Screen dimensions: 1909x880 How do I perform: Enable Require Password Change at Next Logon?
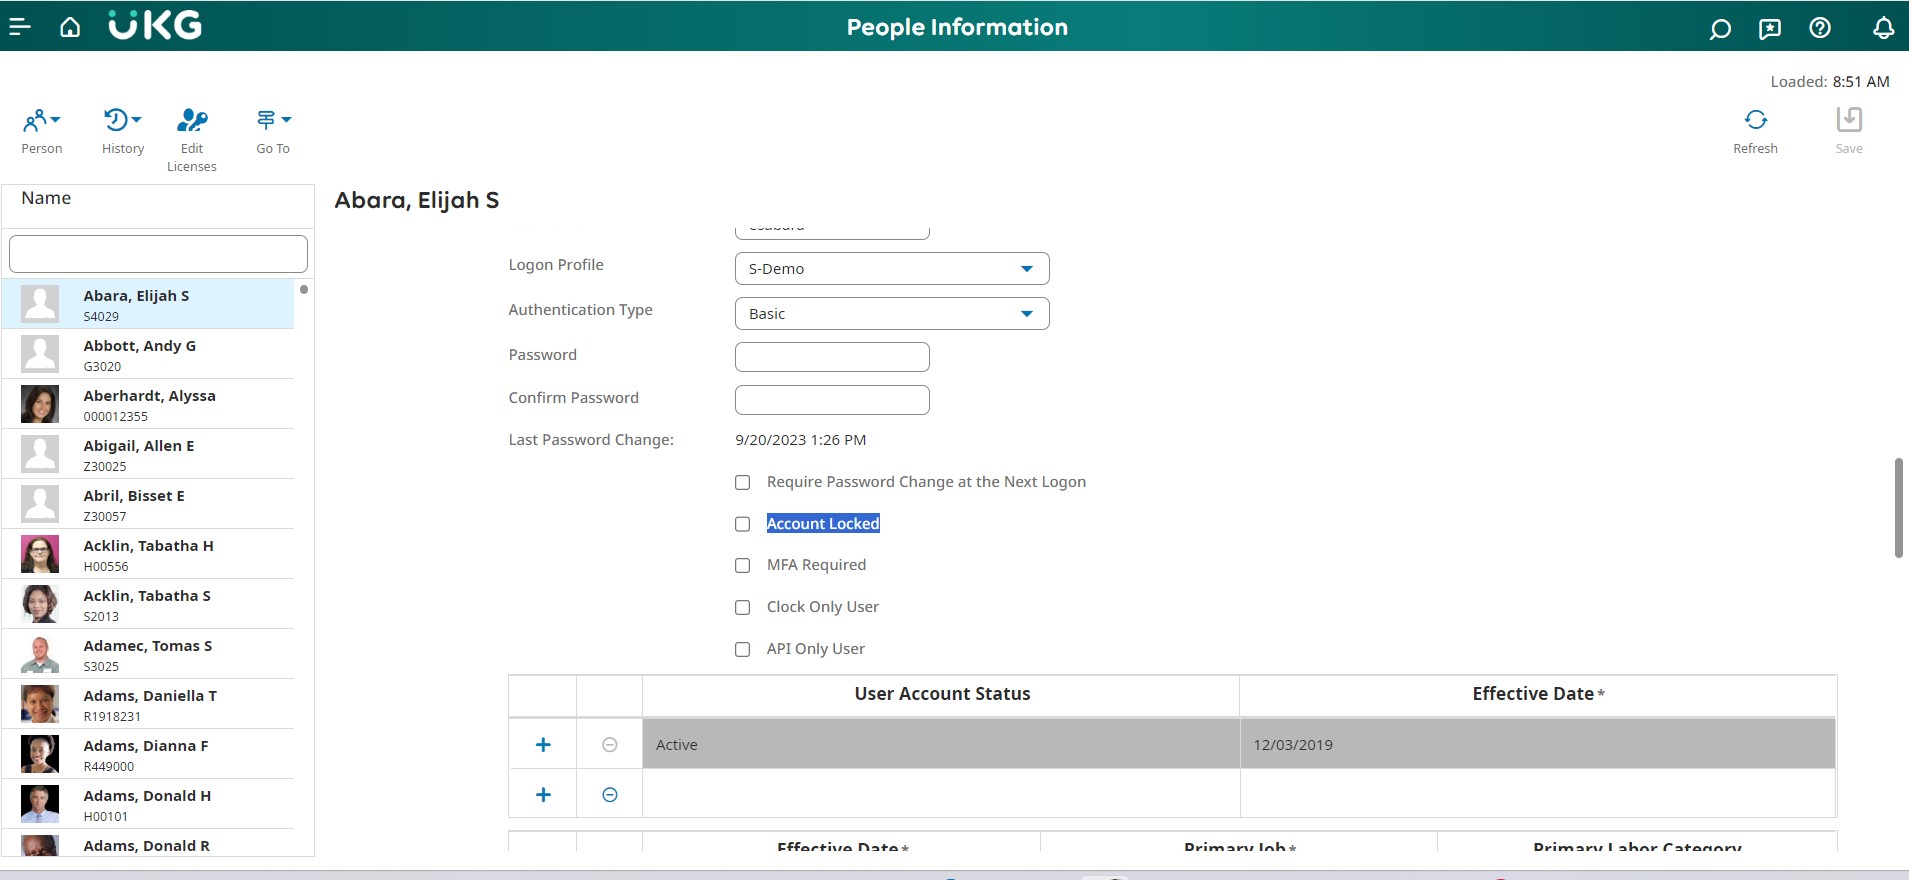click(743, 483)
